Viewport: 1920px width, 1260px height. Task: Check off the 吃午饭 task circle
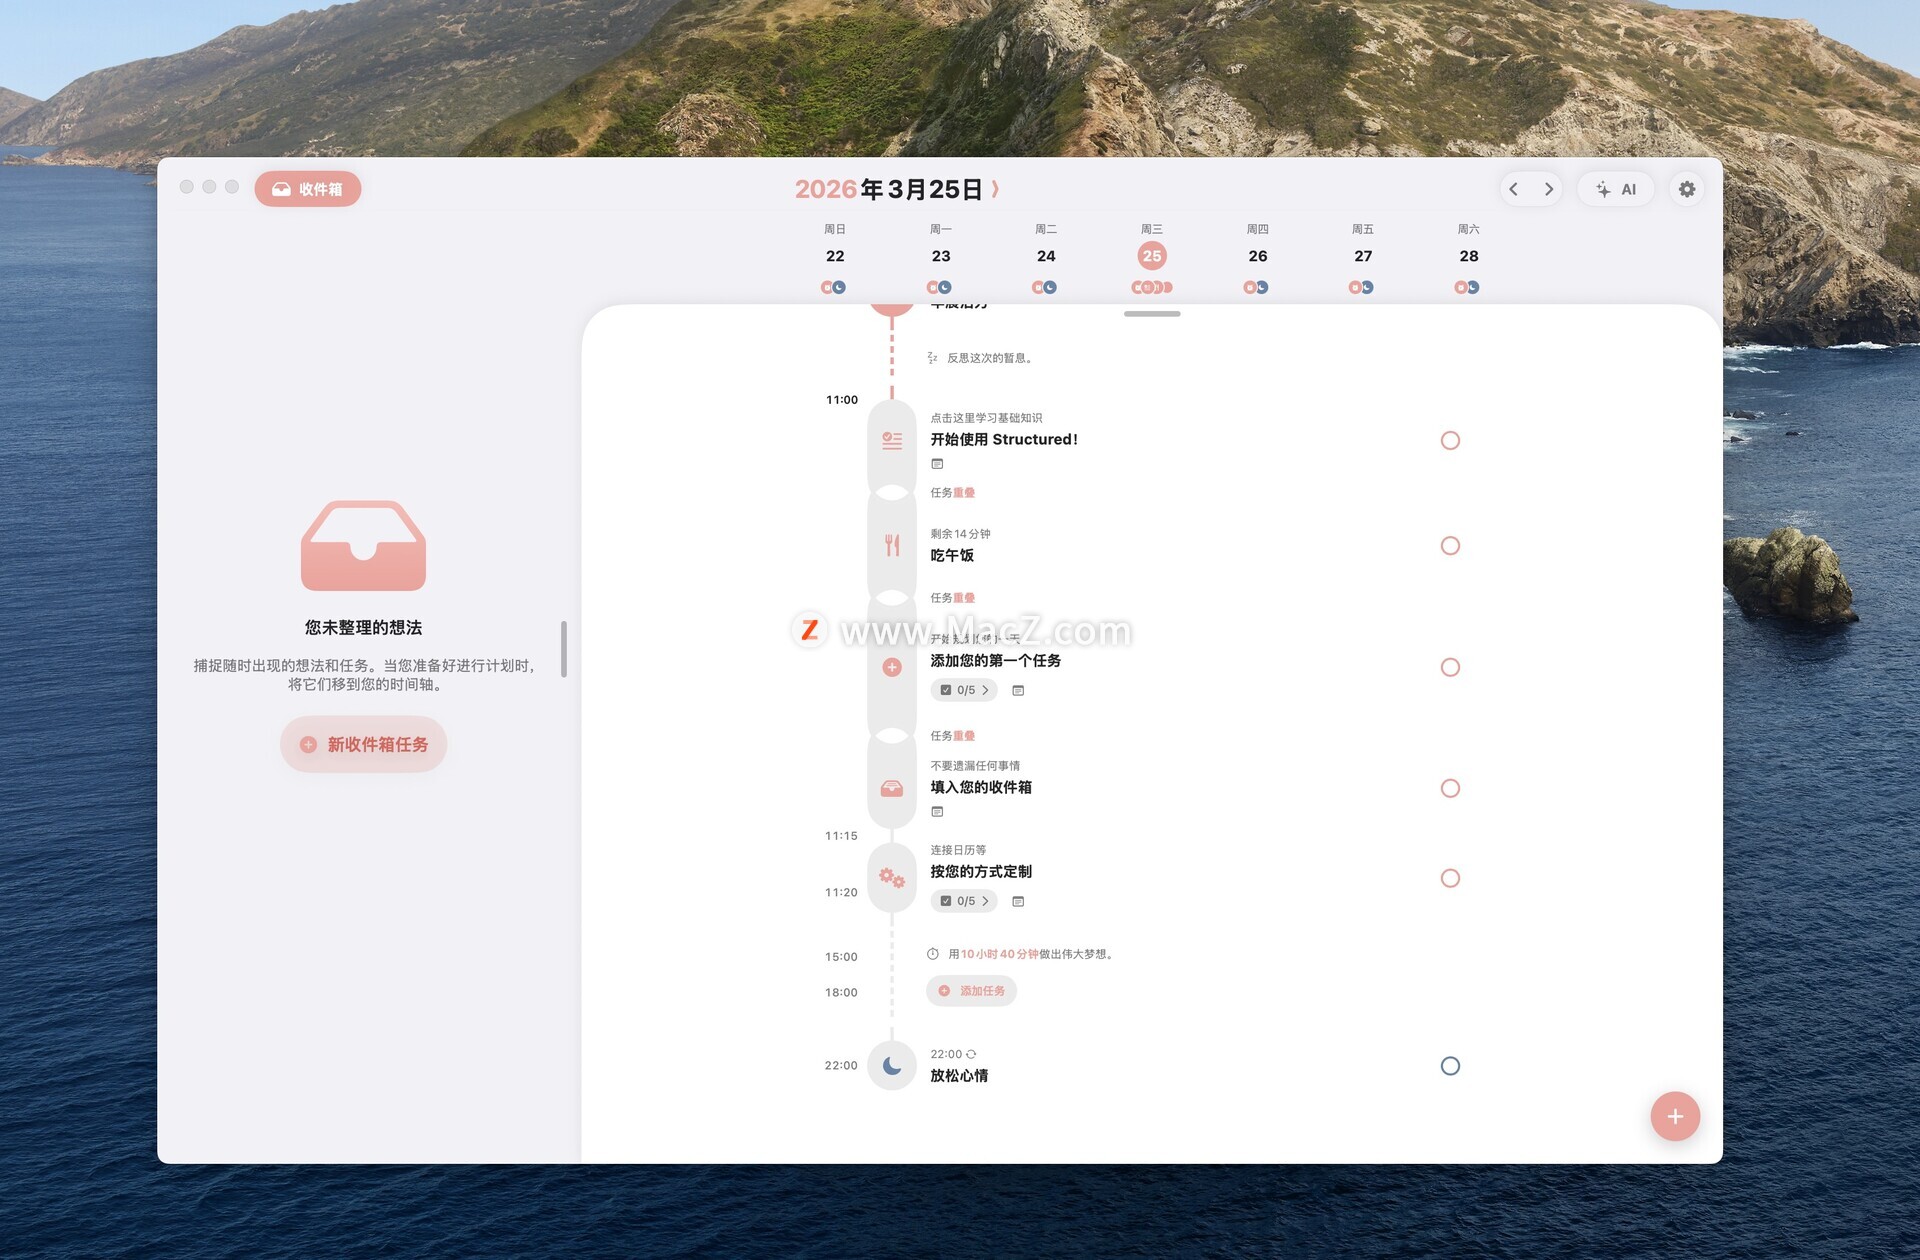tap(1450, 545)
